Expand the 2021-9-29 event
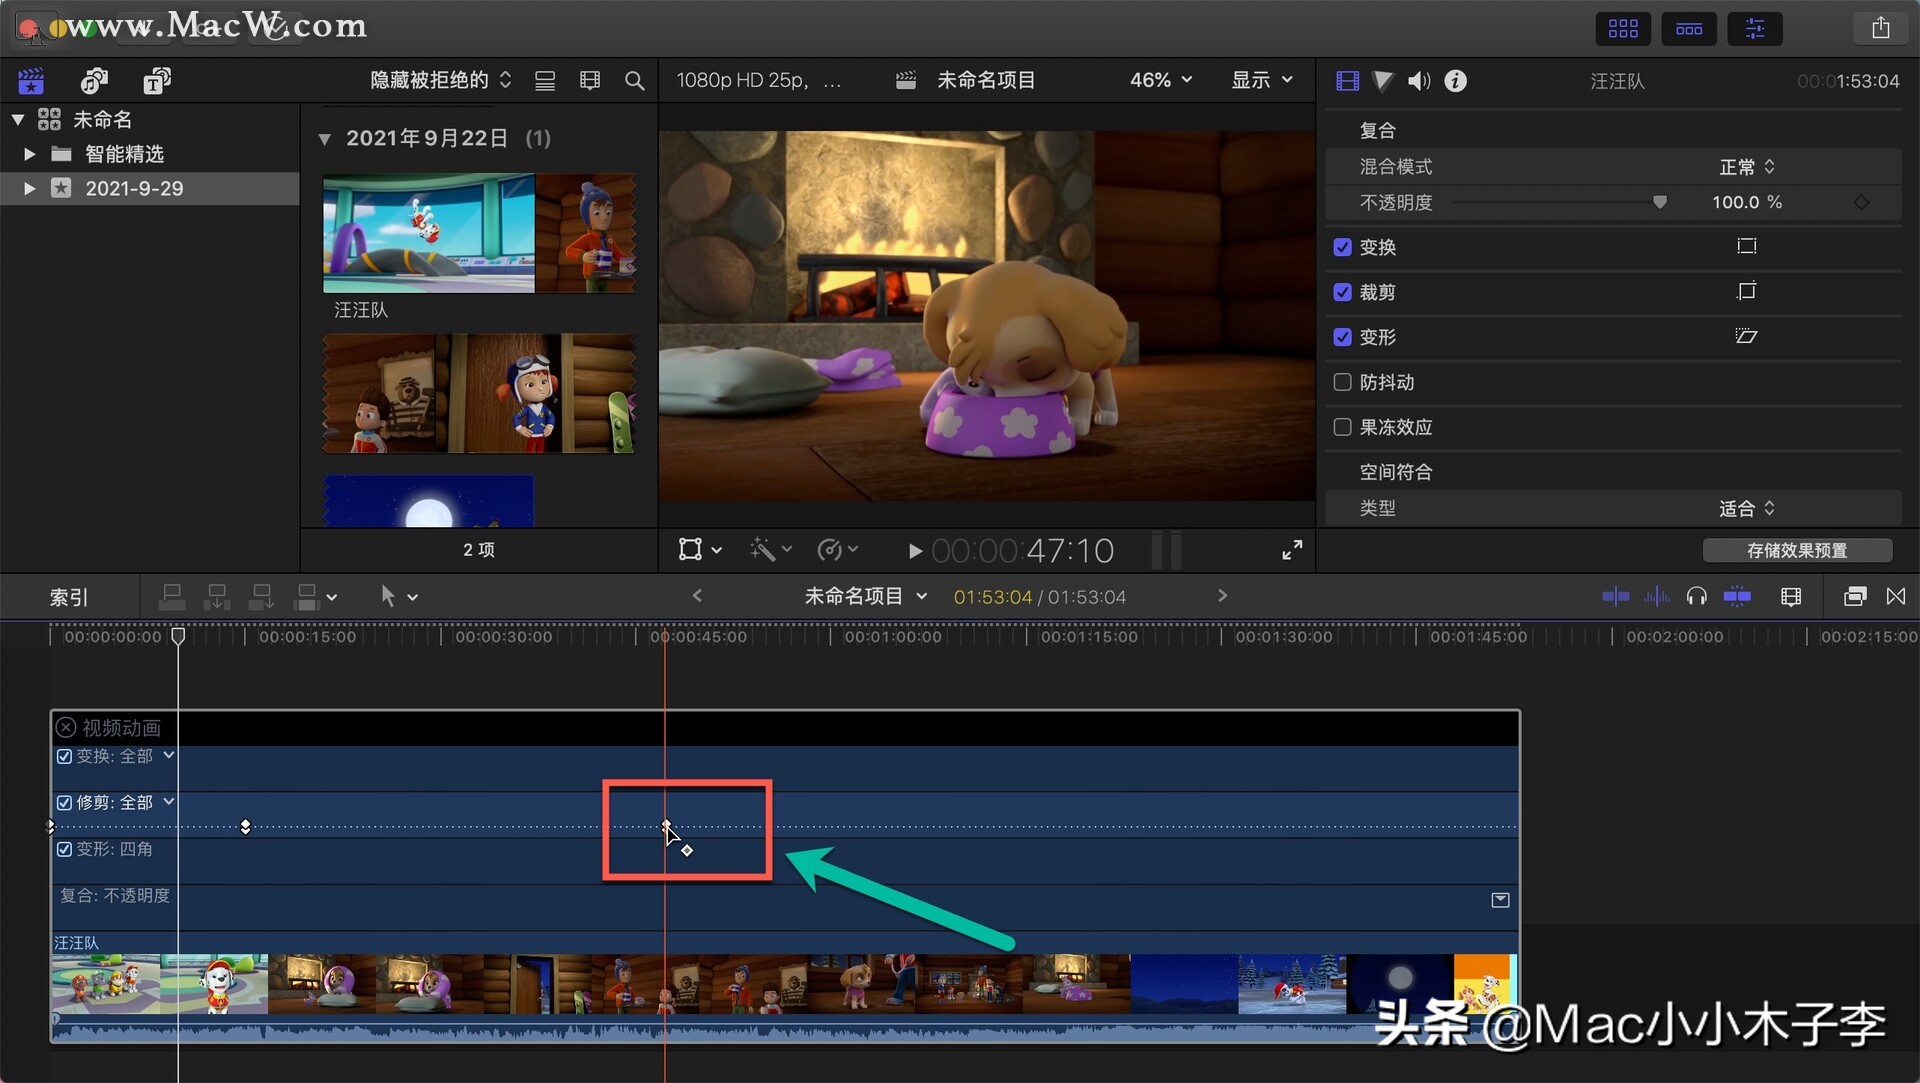 pyautogui.click(x=29, y=188)
